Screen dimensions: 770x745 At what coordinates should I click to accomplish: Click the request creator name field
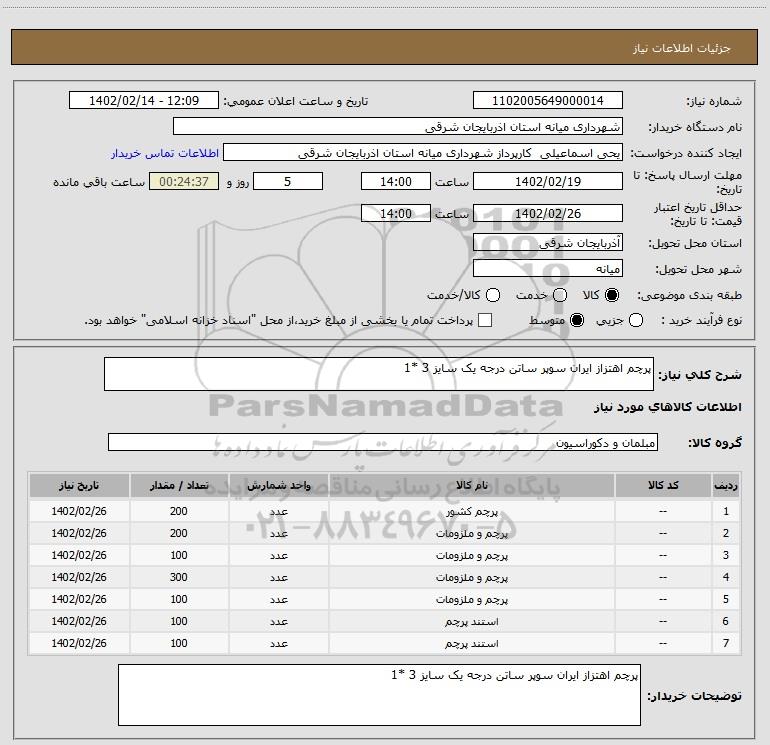point(423,153)
